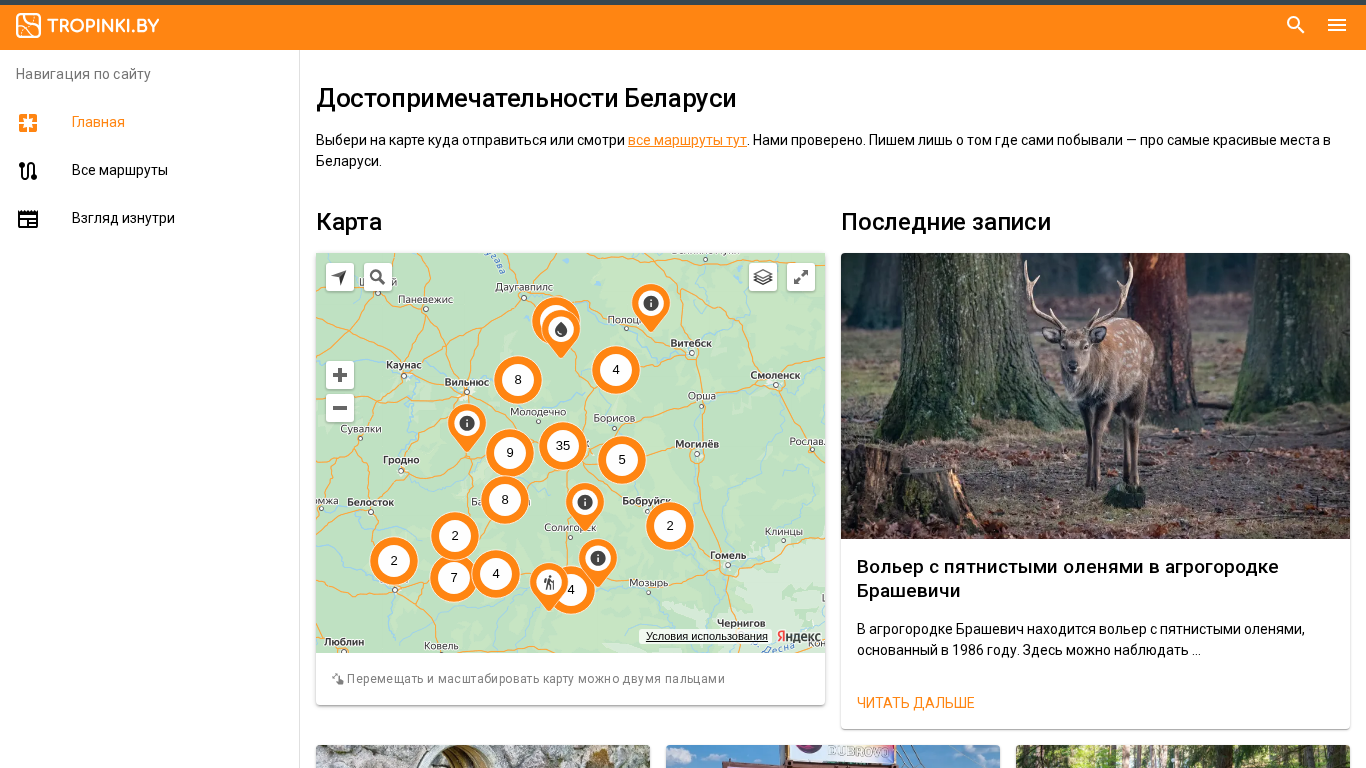Open the map search tool
The height and width of the screenshot is (768, 1366).
[378, 277]
